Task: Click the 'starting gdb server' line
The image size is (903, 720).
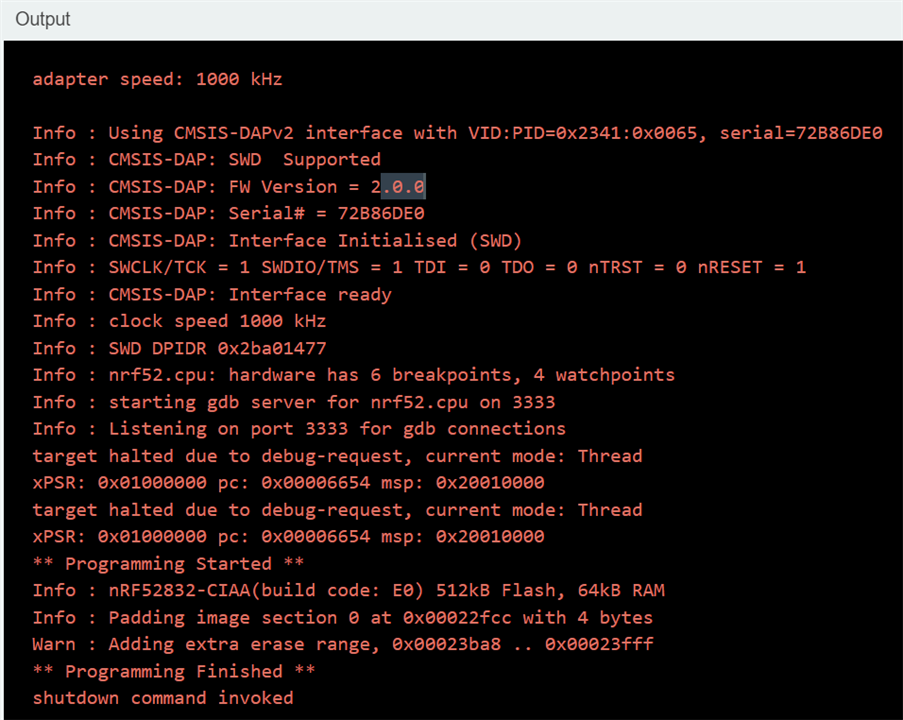Action: 293,402
